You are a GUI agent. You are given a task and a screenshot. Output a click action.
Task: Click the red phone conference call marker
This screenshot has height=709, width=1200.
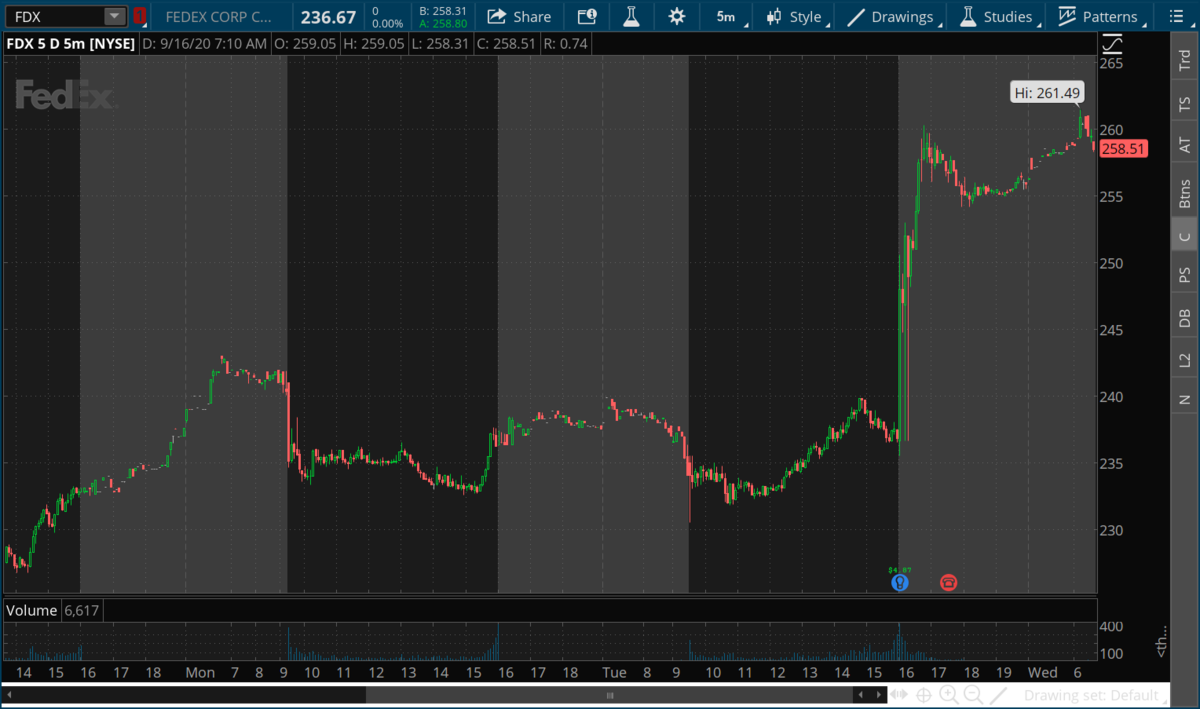948,582
